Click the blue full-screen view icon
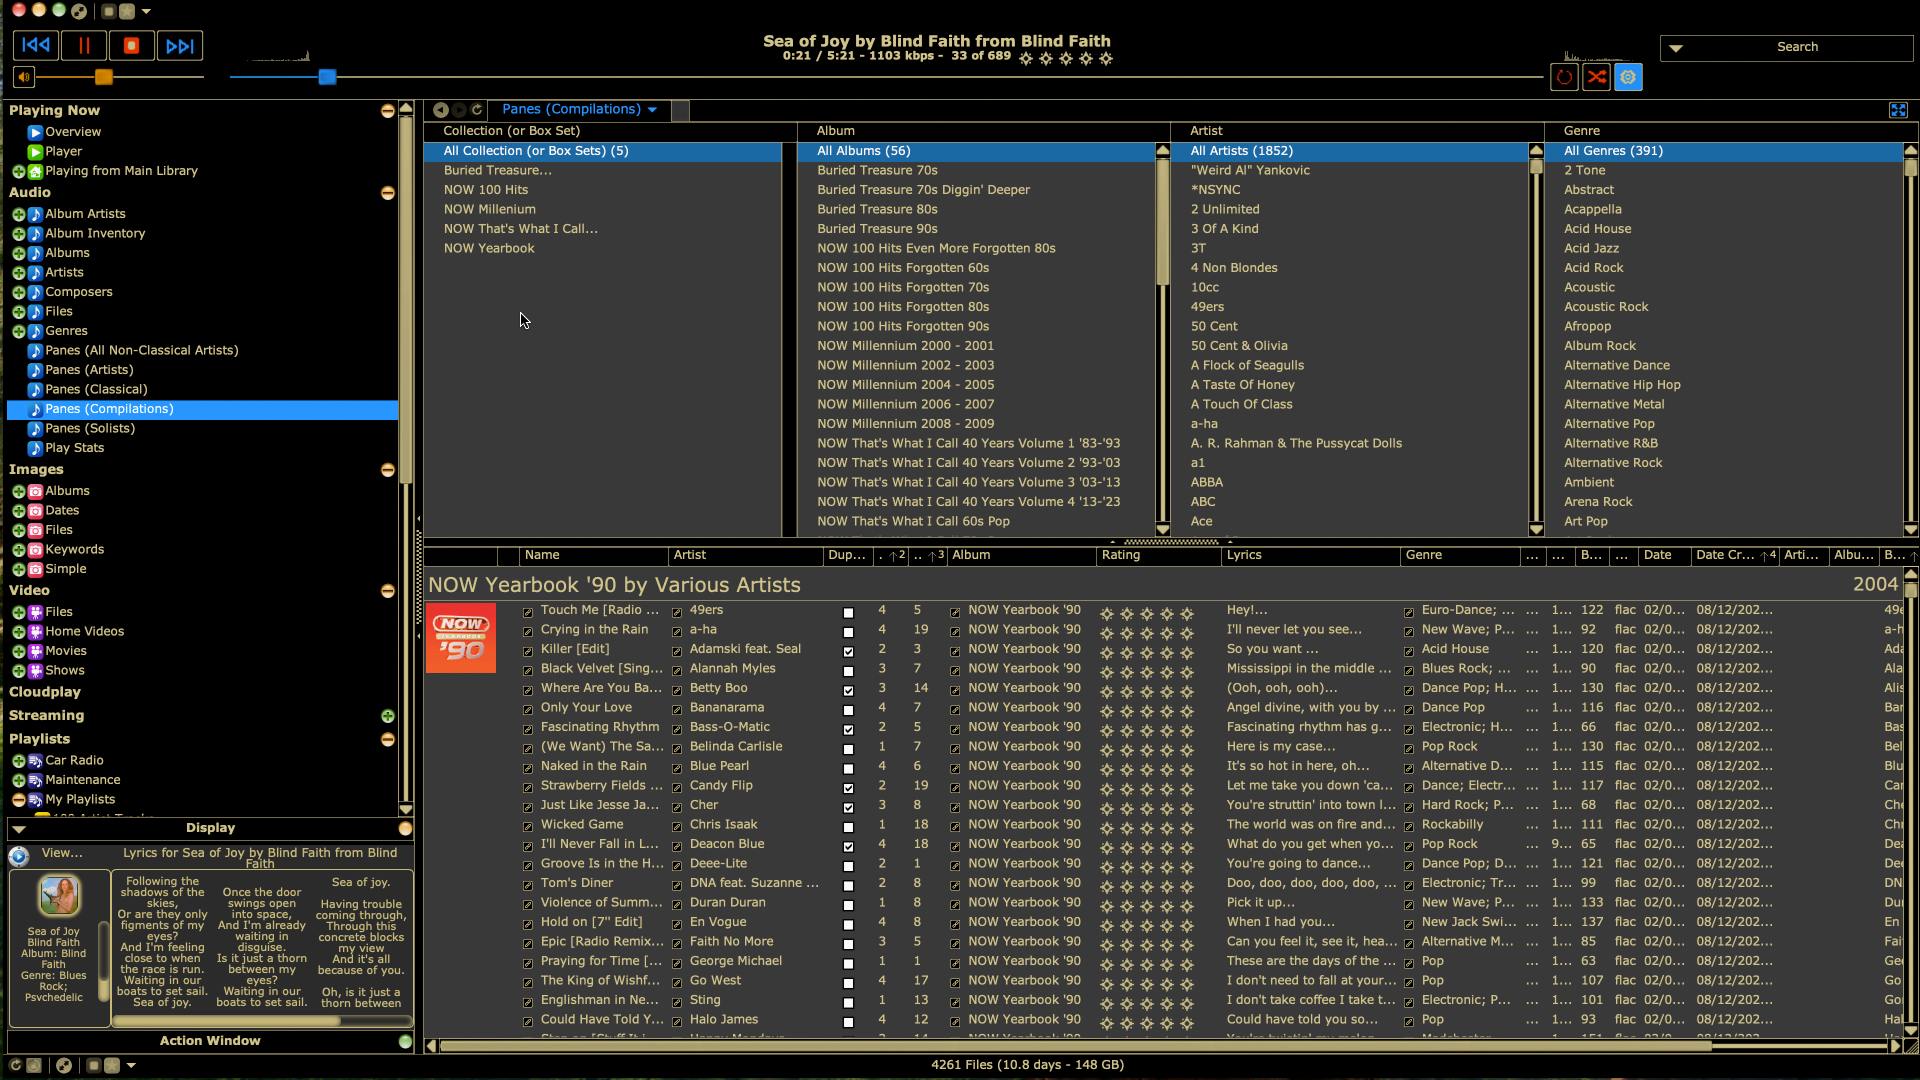The height and width of the screenshot is (1080, 1920). 1898,110
